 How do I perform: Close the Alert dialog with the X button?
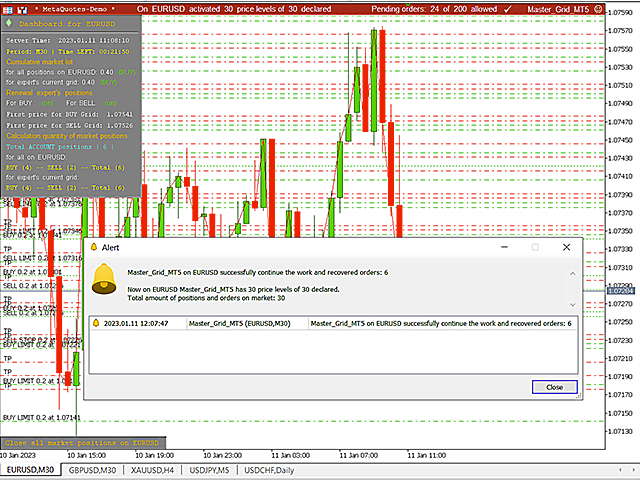(x=567, y=247)
